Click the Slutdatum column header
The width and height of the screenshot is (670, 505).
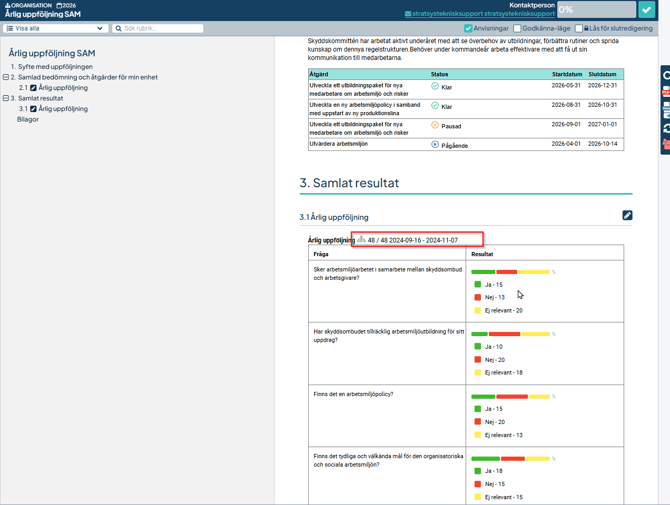click(x=602, y=74)
